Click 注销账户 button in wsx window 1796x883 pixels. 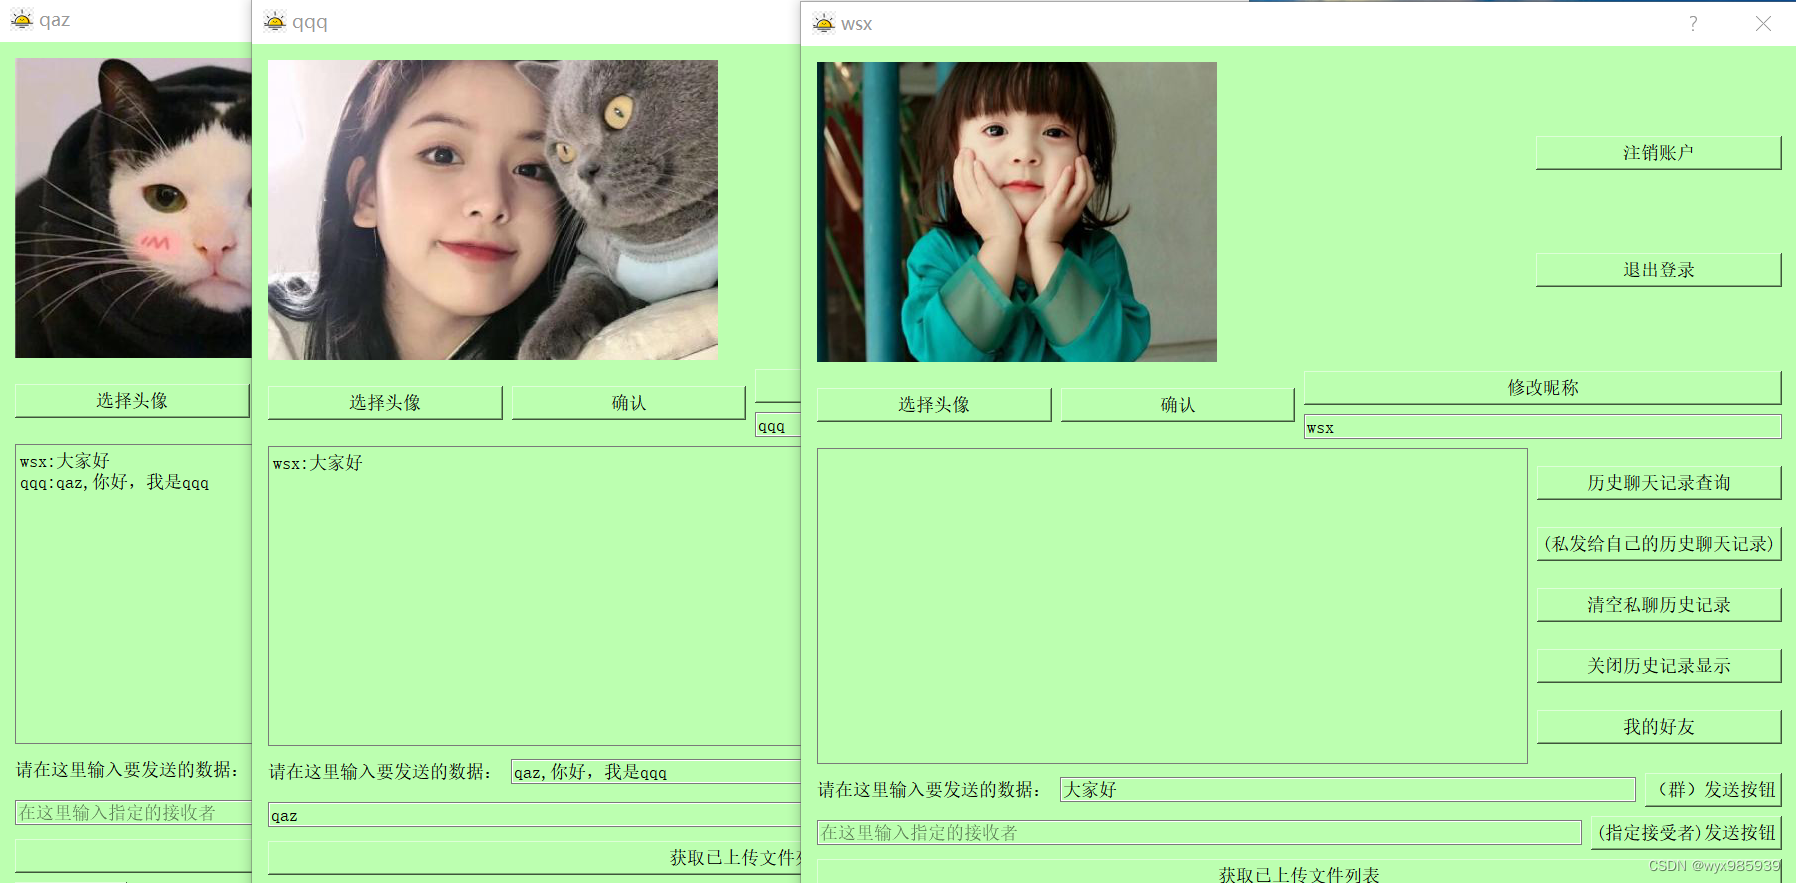(x=1658, y=153)
